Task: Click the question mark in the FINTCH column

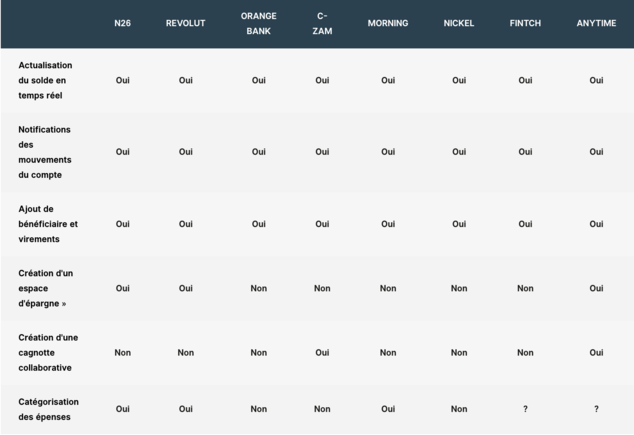Action: coord(525,409)
